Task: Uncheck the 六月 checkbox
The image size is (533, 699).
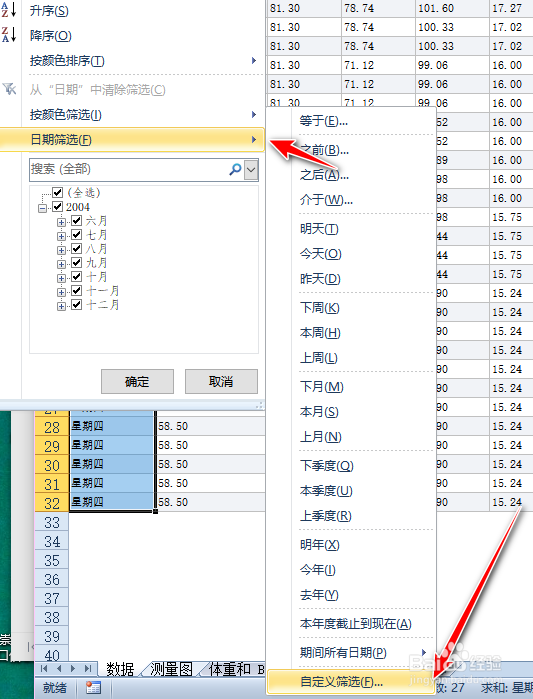Action: click(77, 220)
